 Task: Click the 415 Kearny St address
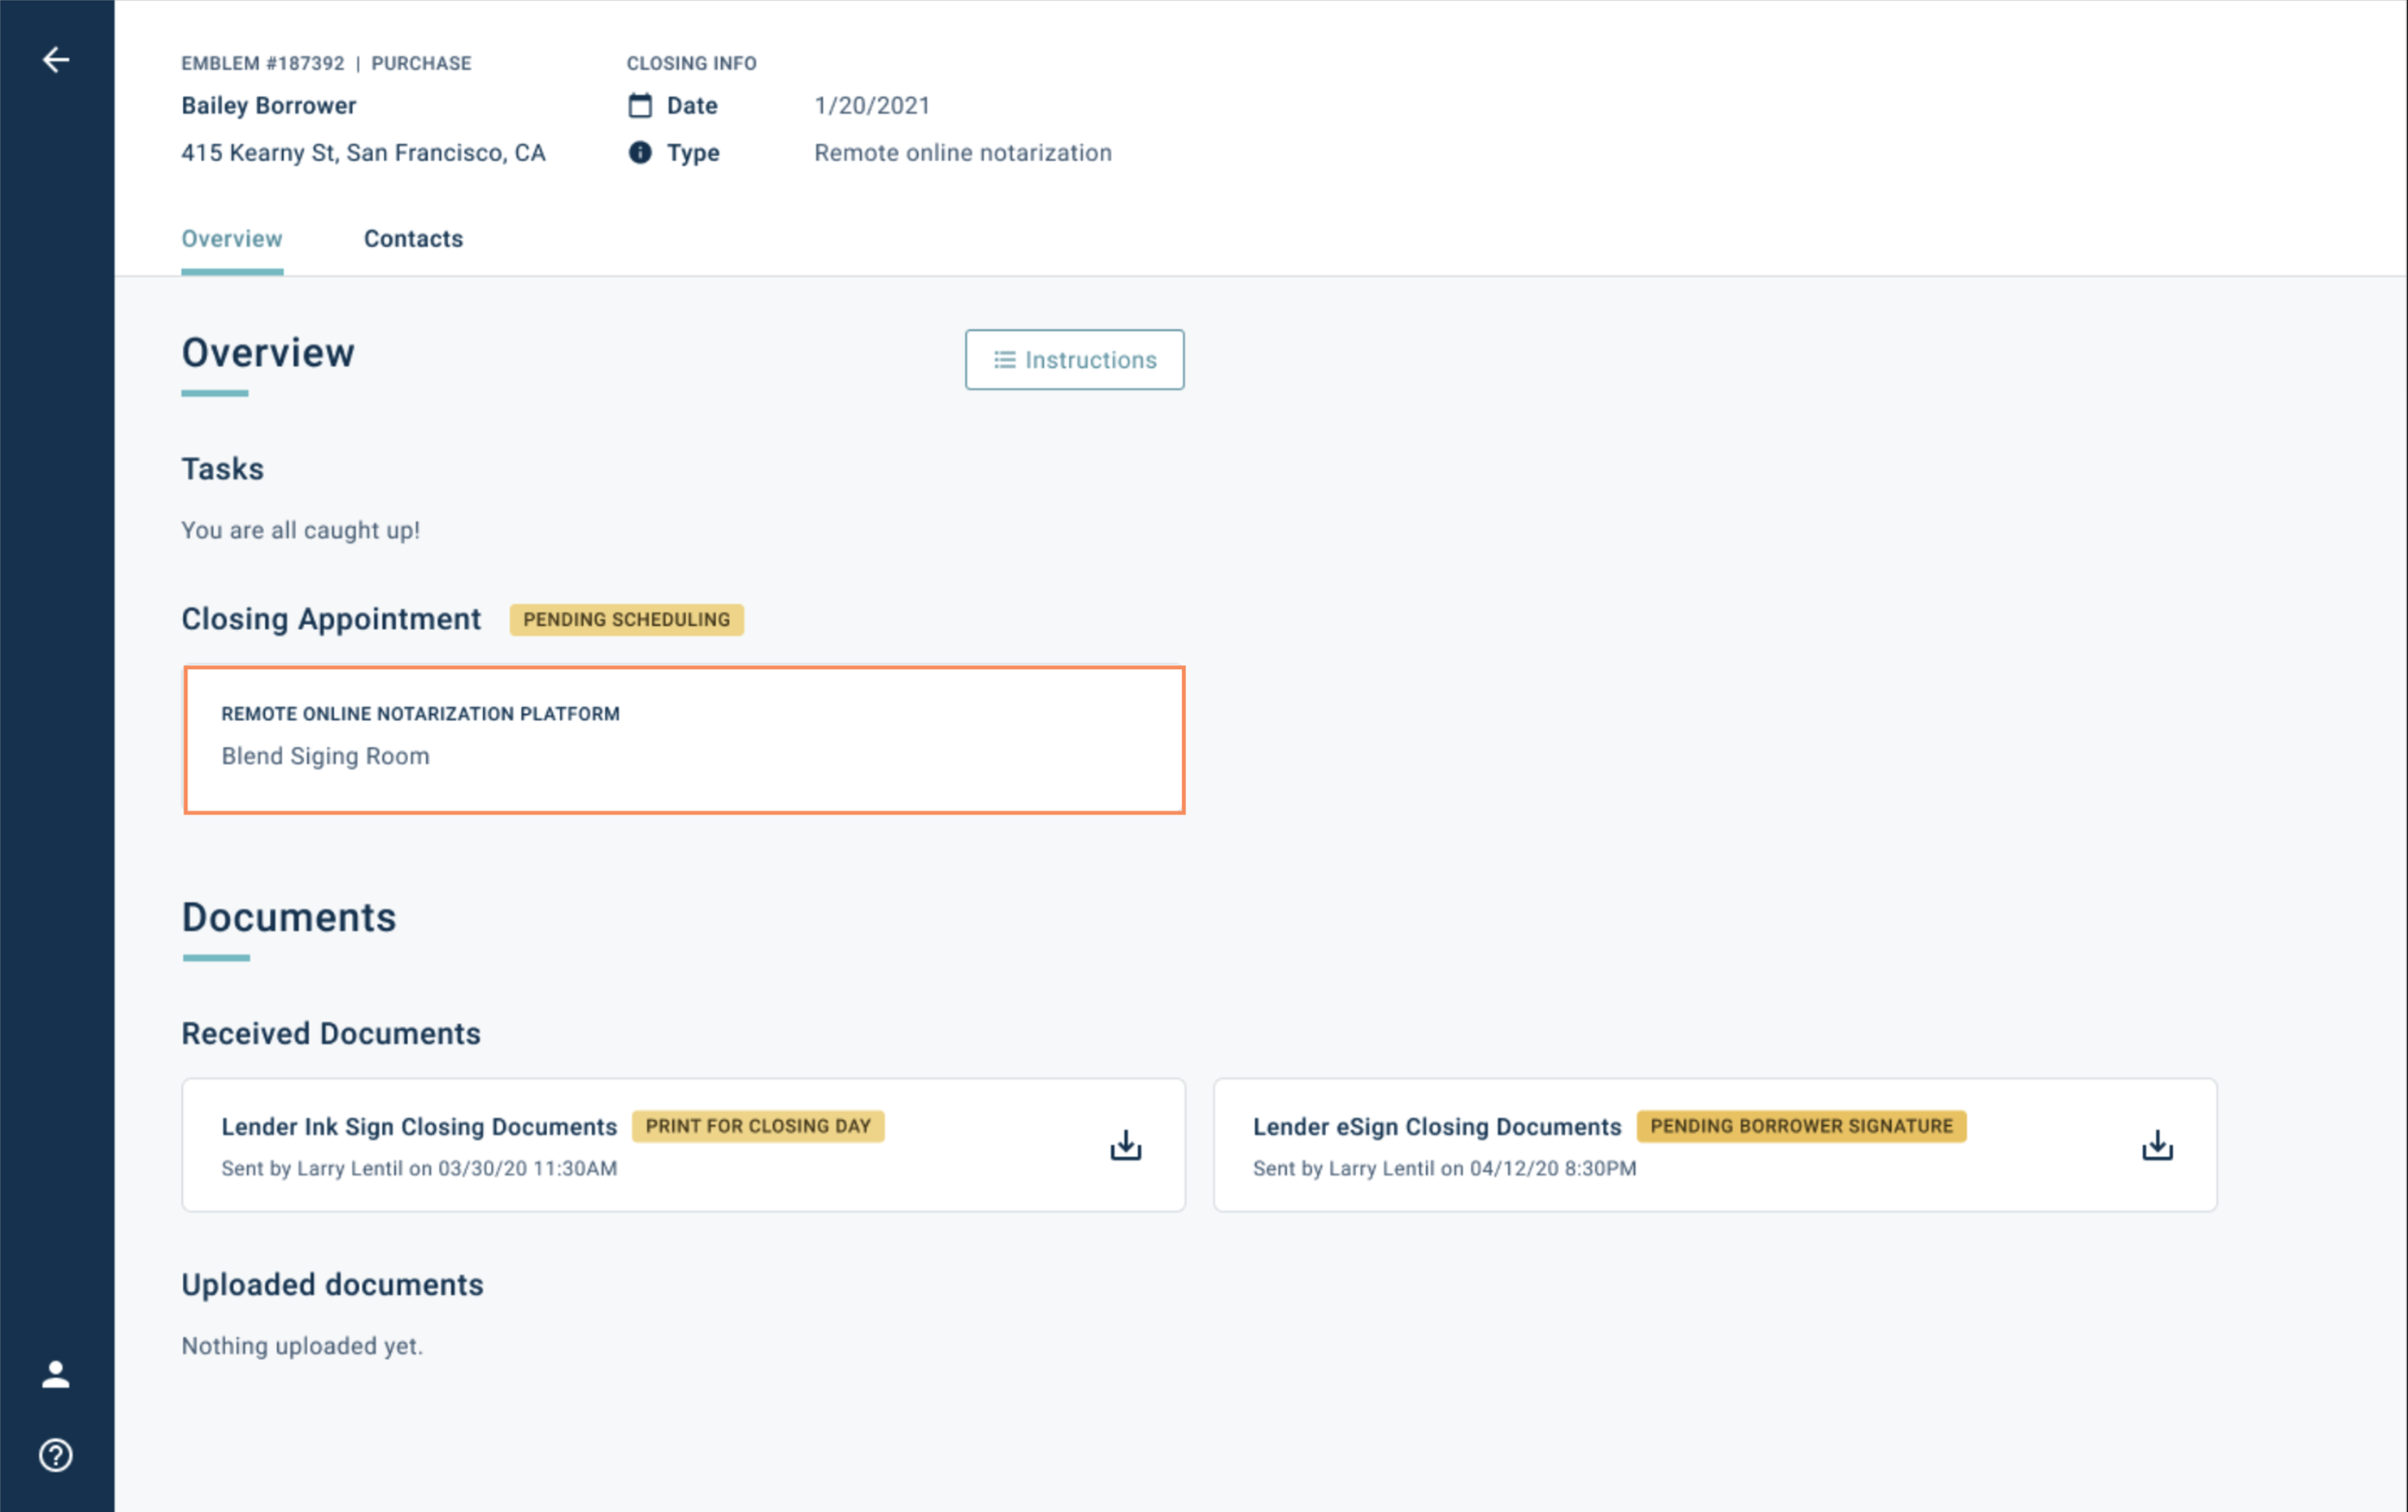click(363, 153)
